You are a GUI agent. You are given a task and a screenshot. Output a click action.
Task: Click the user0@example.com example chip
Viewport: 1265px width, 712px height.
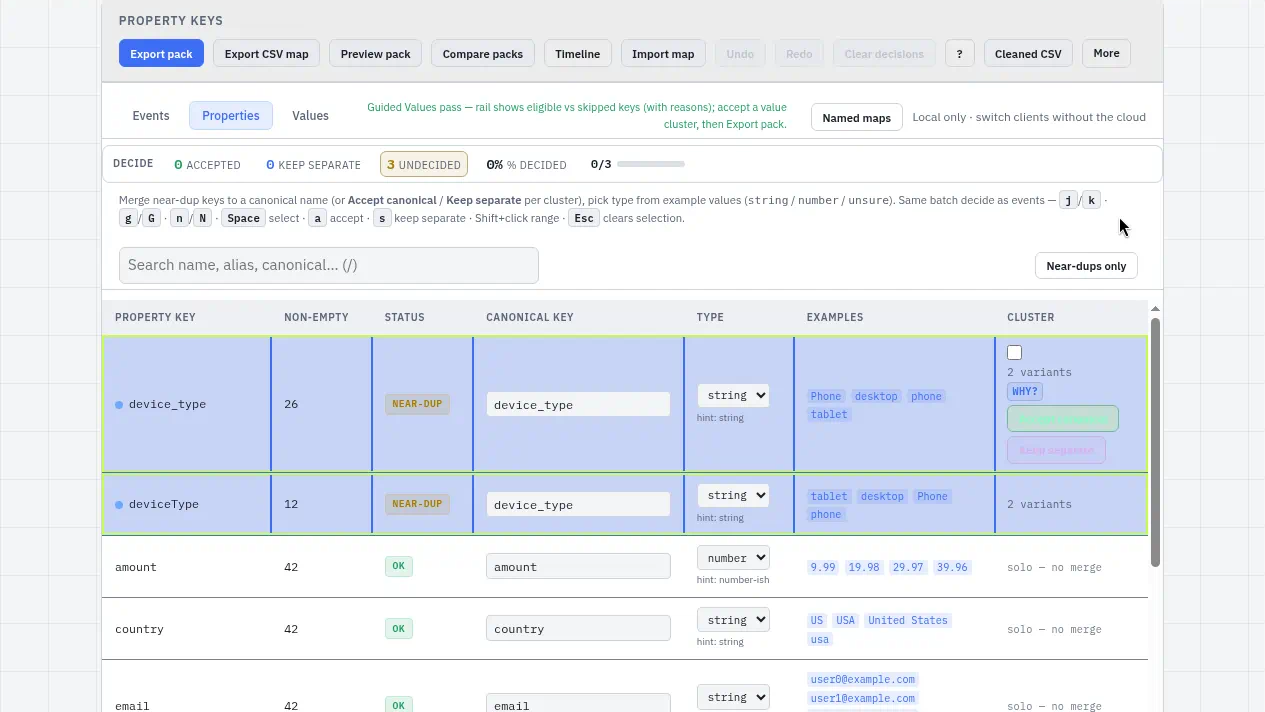click(x=862, y=679)
